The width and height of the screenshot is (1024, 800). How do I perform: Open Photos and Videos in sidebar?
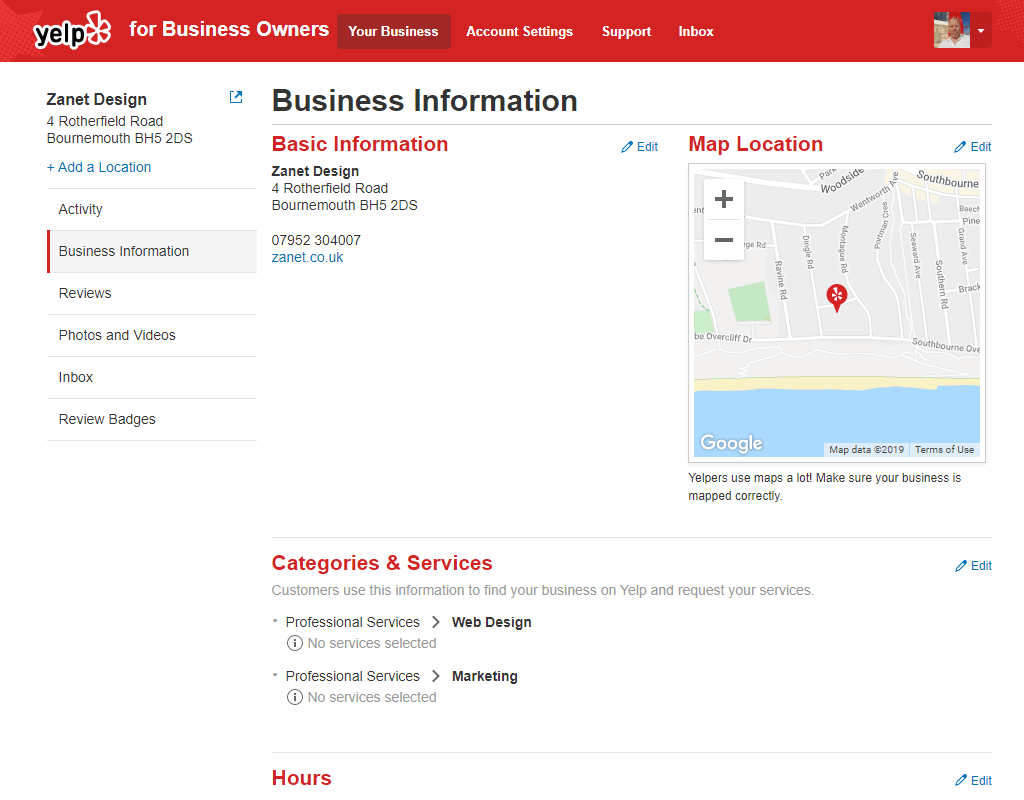click(x=117, y=335)
